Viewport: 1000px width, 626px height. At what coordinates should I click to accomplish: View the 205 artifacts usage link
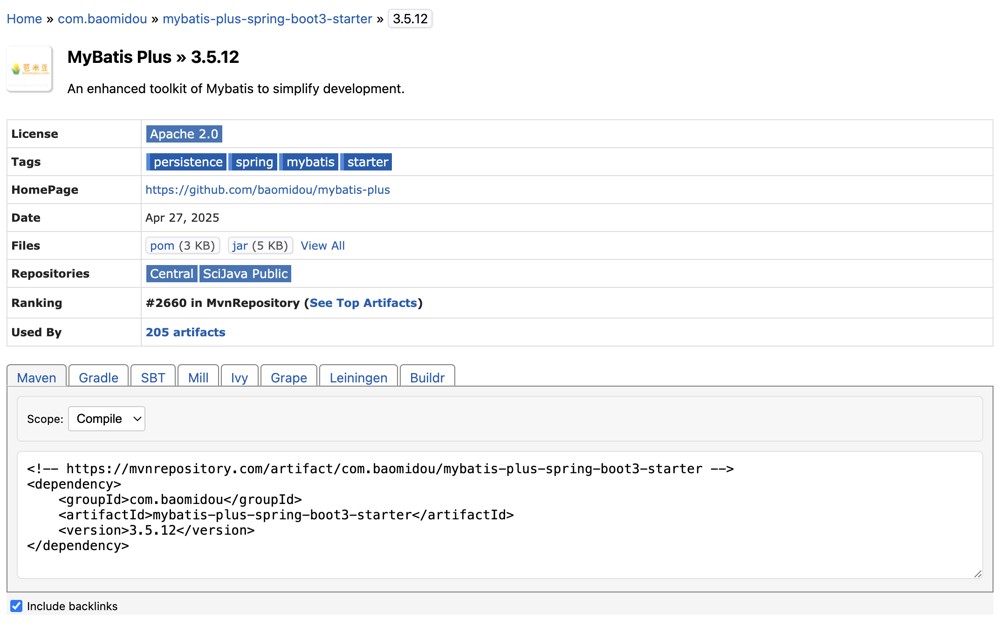[186, 333]
